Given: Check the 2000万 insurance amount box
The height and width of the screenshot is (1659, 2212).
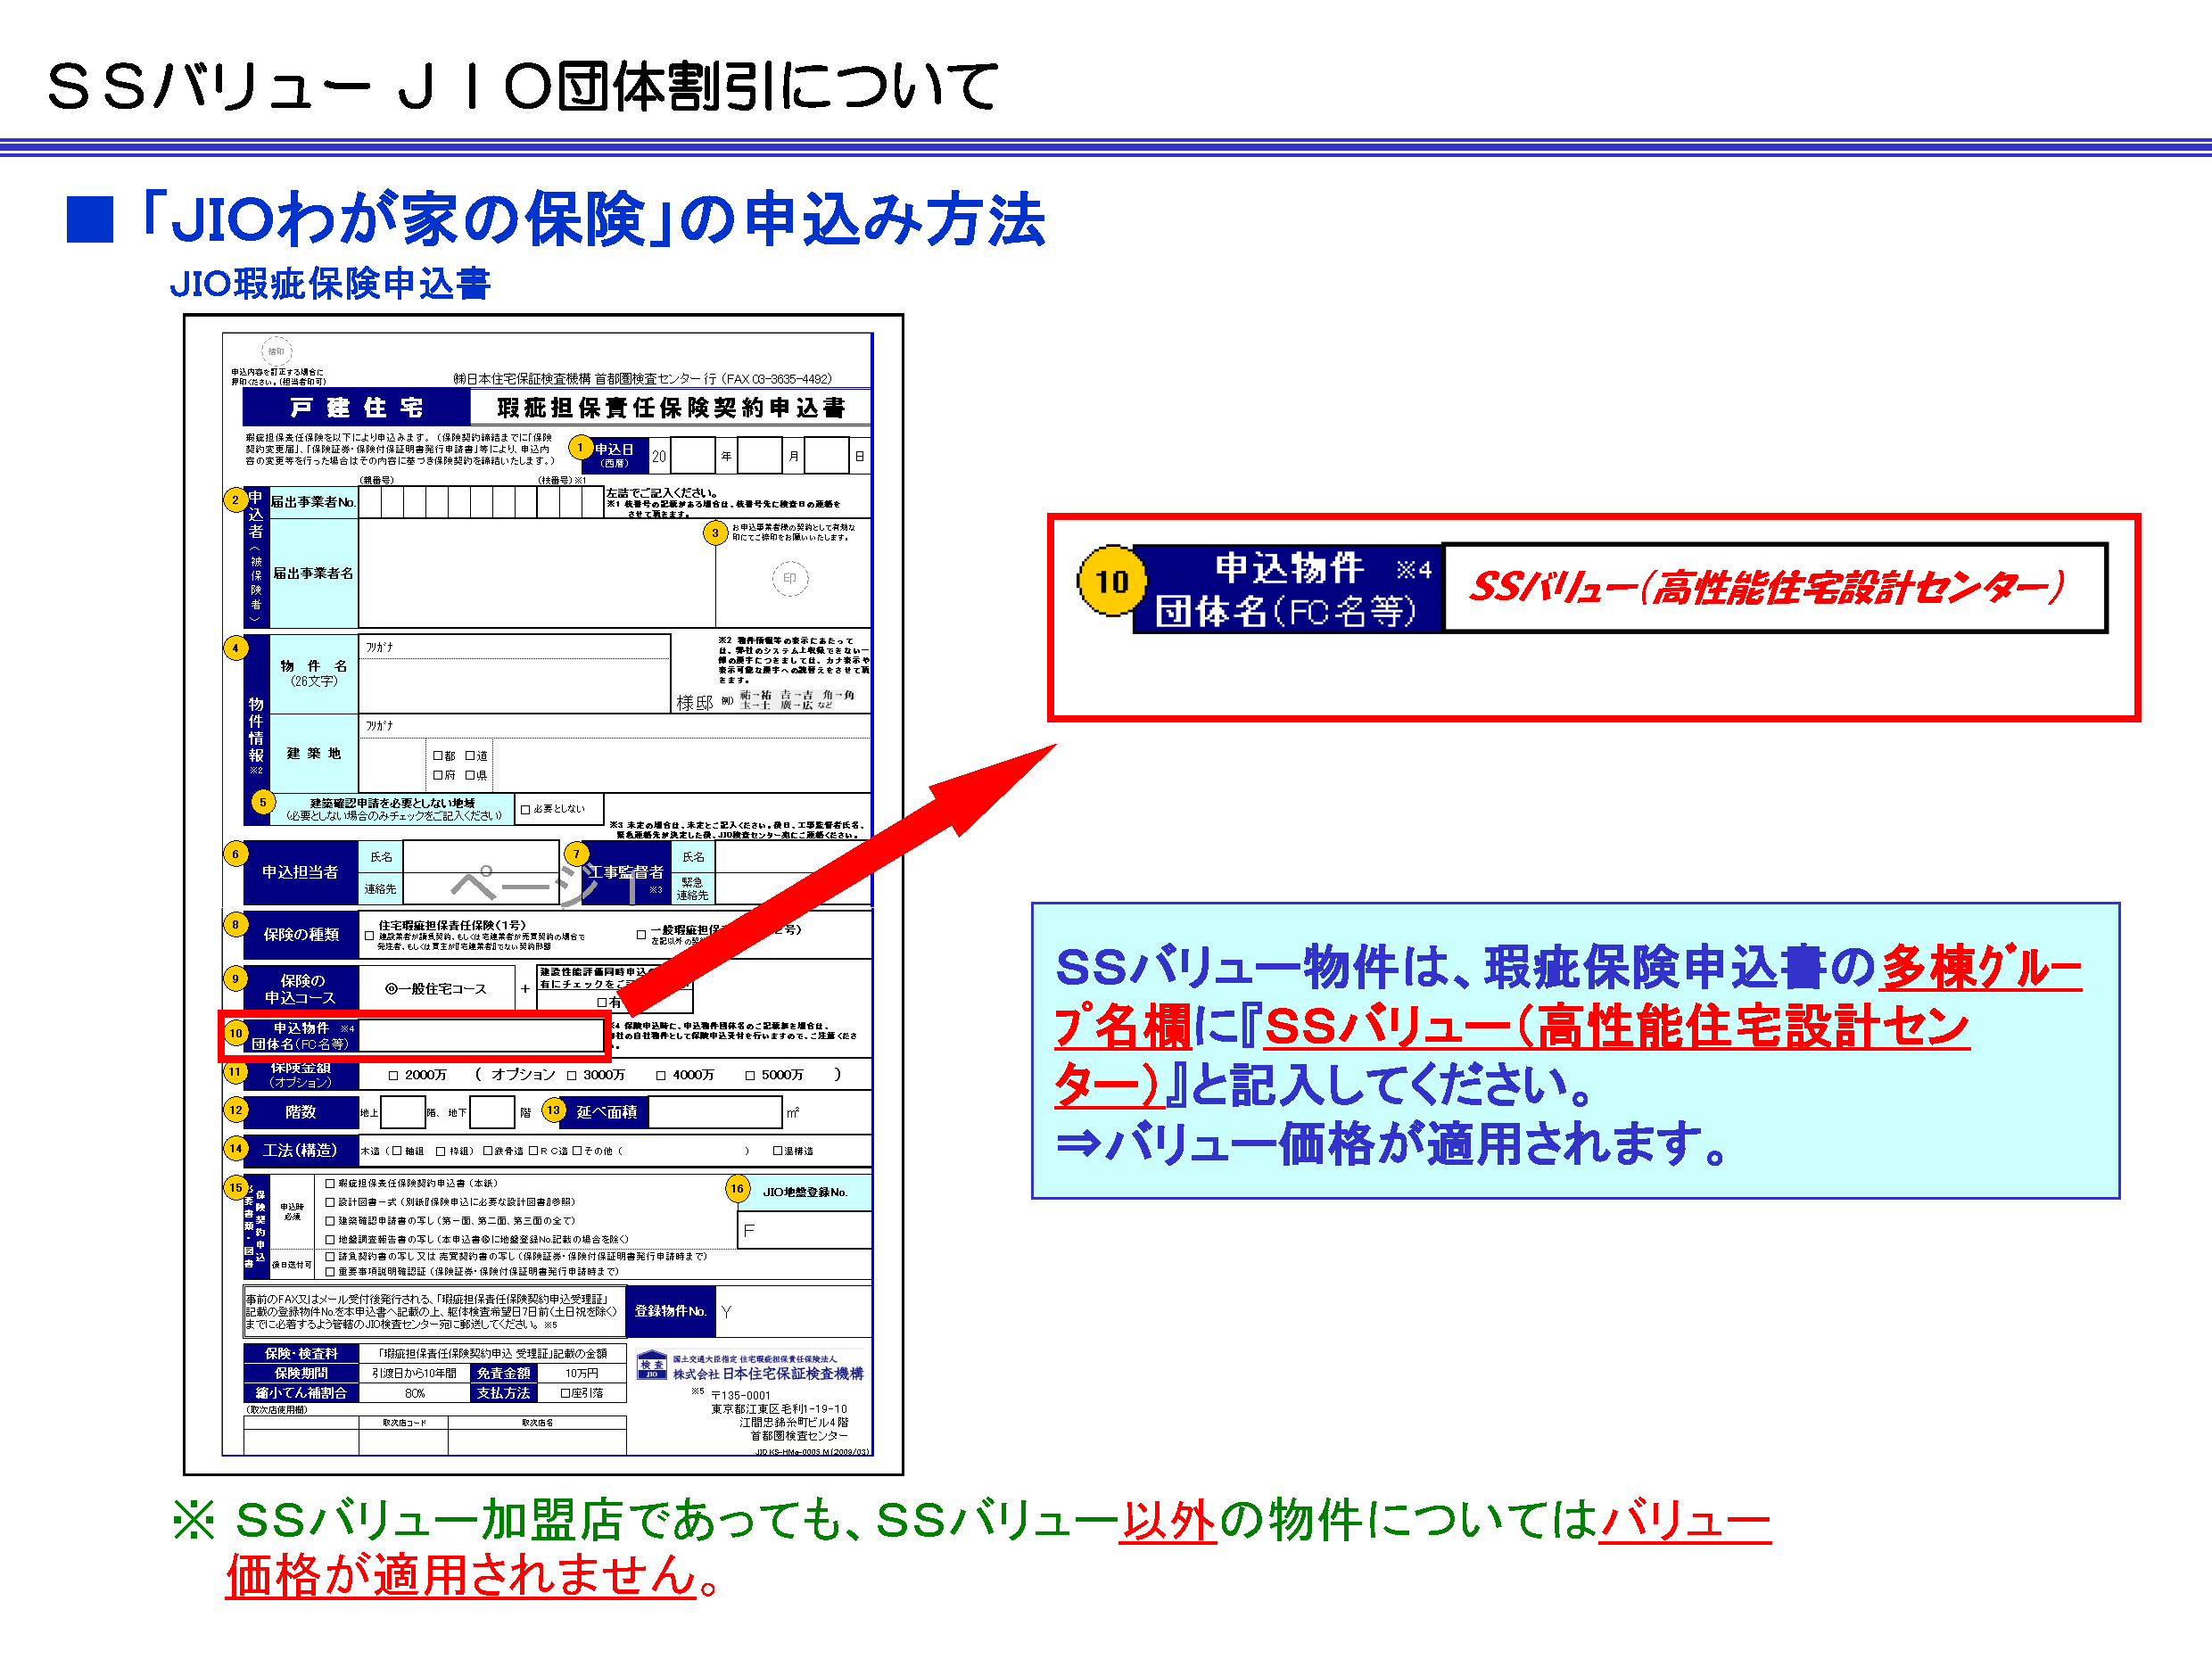Looking at the screenshot, I should click(x=393, y=1076).
